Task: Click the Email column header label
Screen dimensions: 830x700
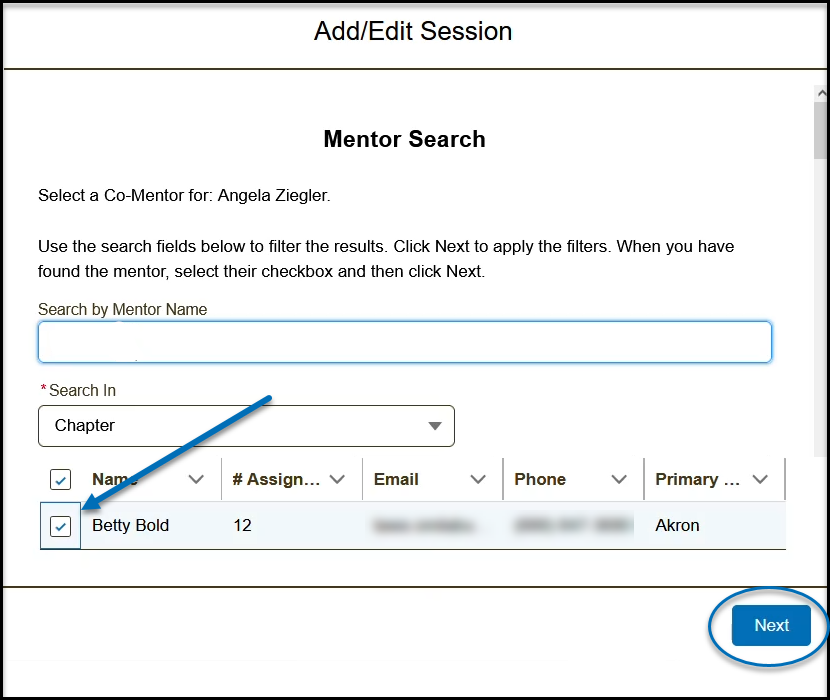Action: 395,479
